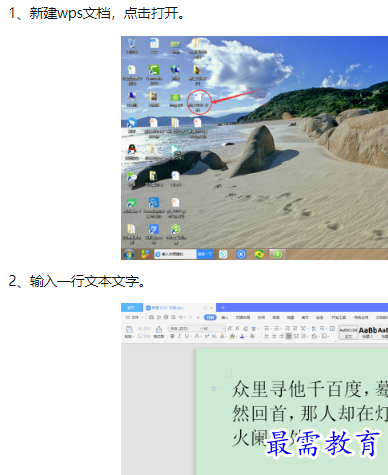
Task: Open the 页面布局 ribbon tab
Action: [243, 317]
